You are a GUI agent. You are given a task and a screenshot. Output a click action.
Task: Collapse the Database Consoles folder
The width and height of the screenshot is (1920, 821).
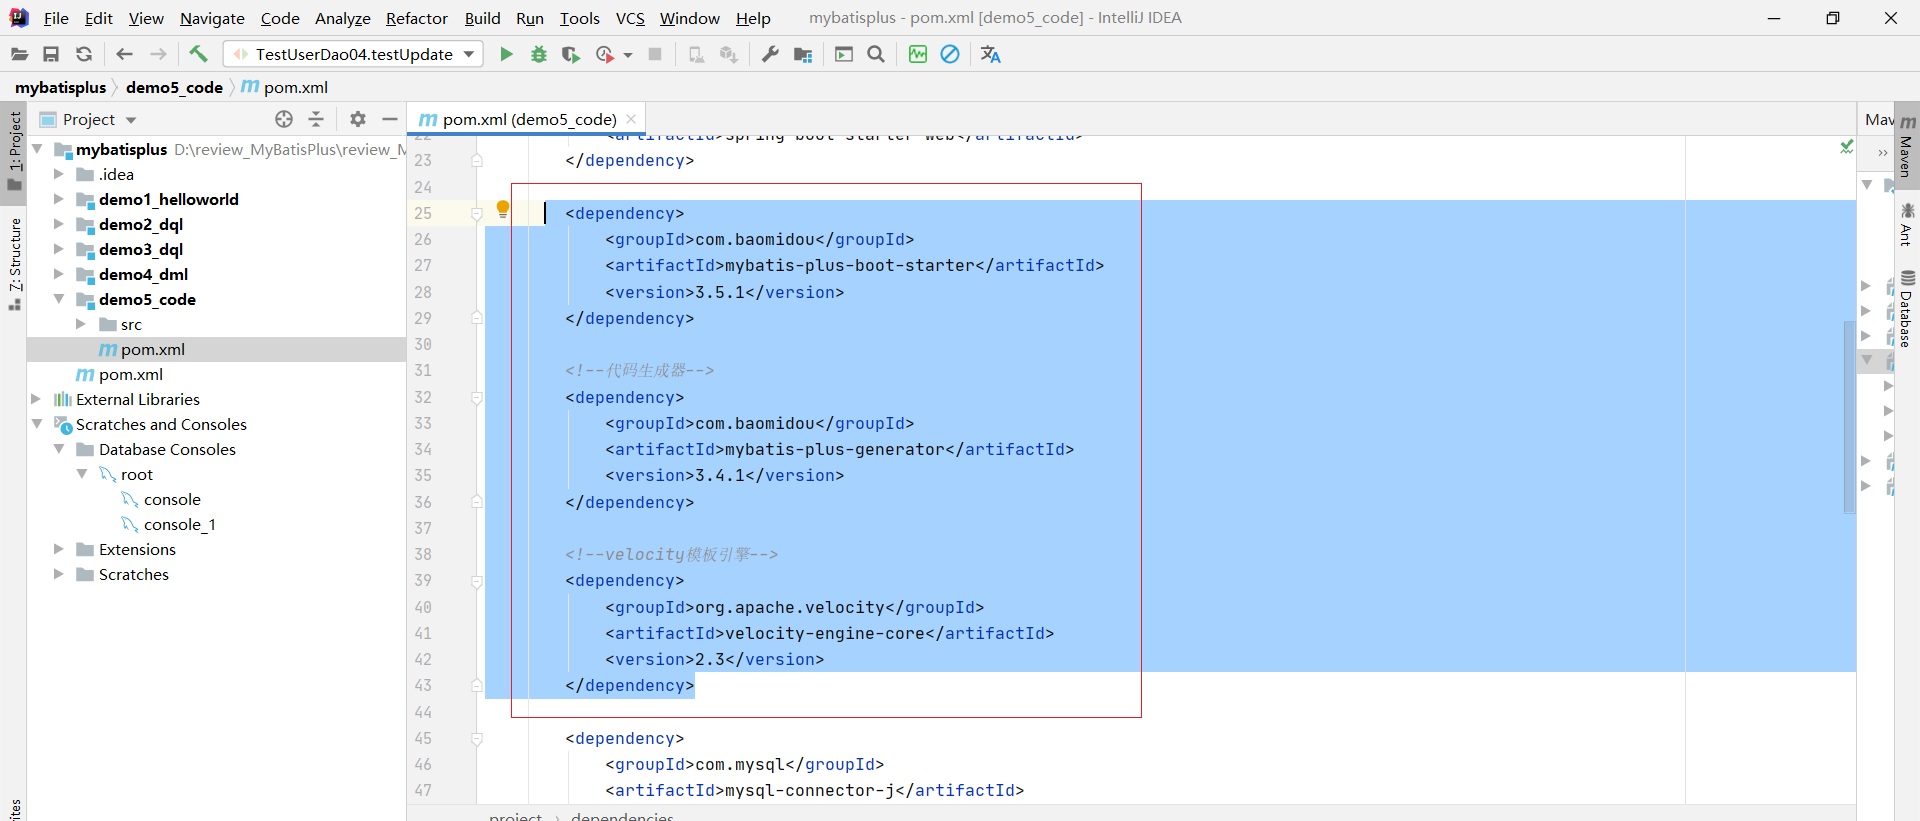[x=59, y=449]
